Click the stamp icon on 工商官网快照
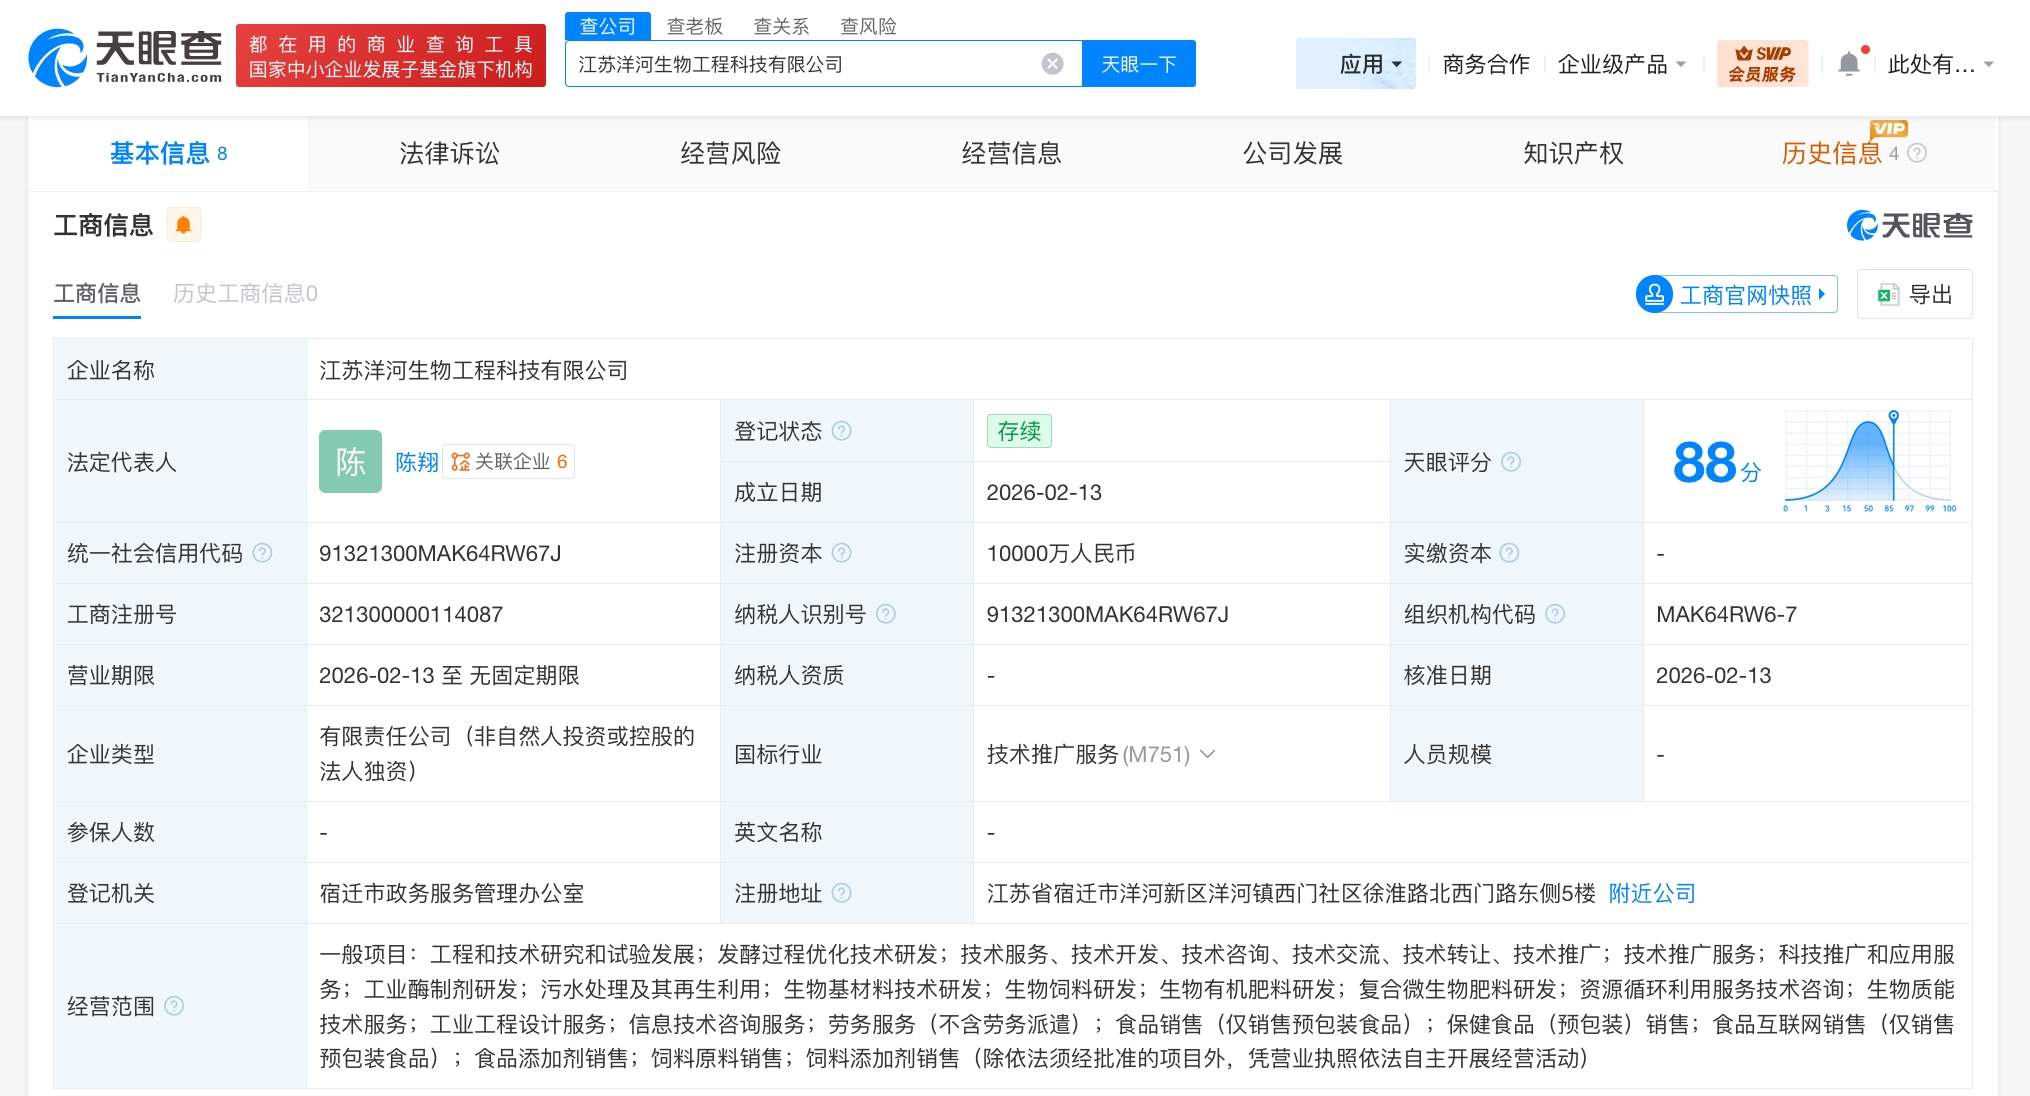This screenshot has height=1096, width=2030. pos(1654,295)
